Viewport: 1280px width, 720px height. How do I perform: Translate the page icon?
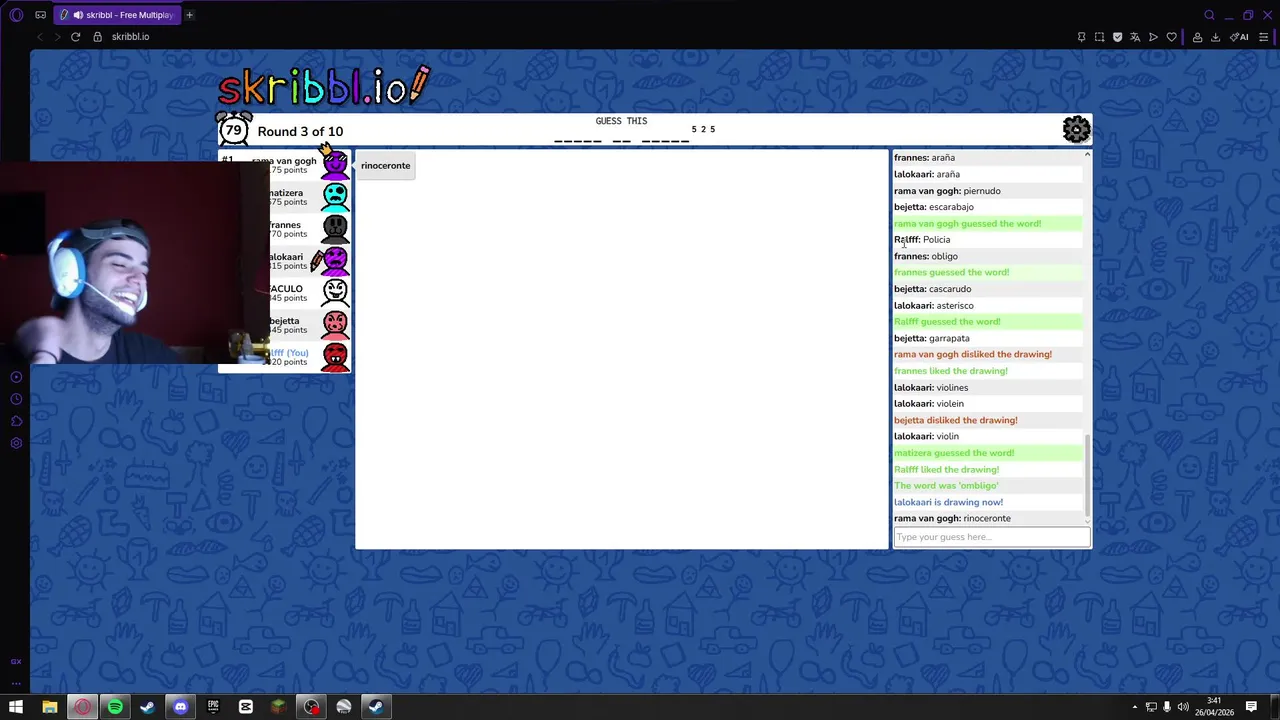coord(1135,37)
